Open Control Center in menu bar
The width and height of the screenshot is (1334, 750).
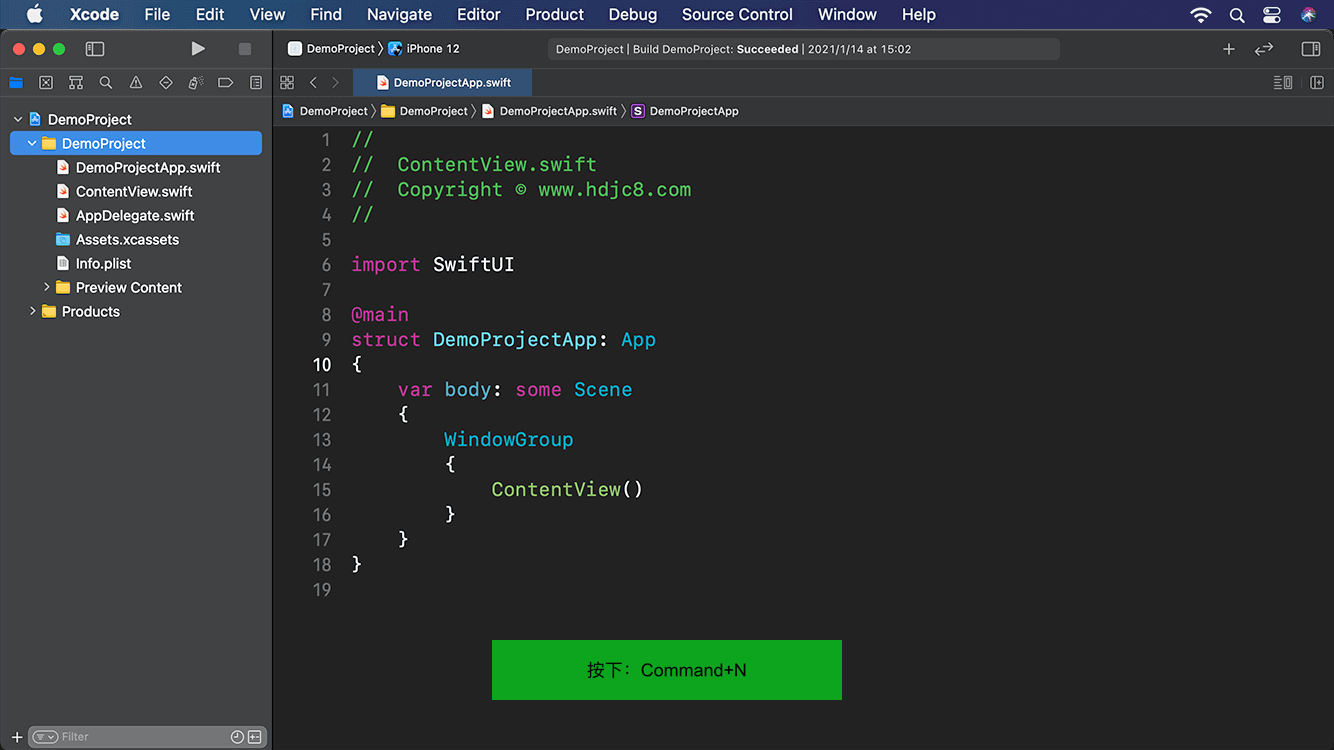[1272, 14]
